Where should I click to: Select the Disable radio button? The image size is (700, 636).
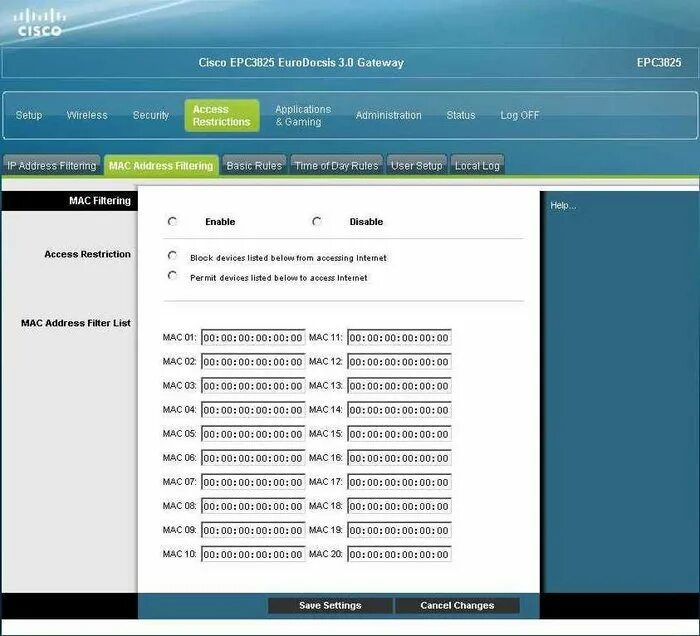click(317, 221)
